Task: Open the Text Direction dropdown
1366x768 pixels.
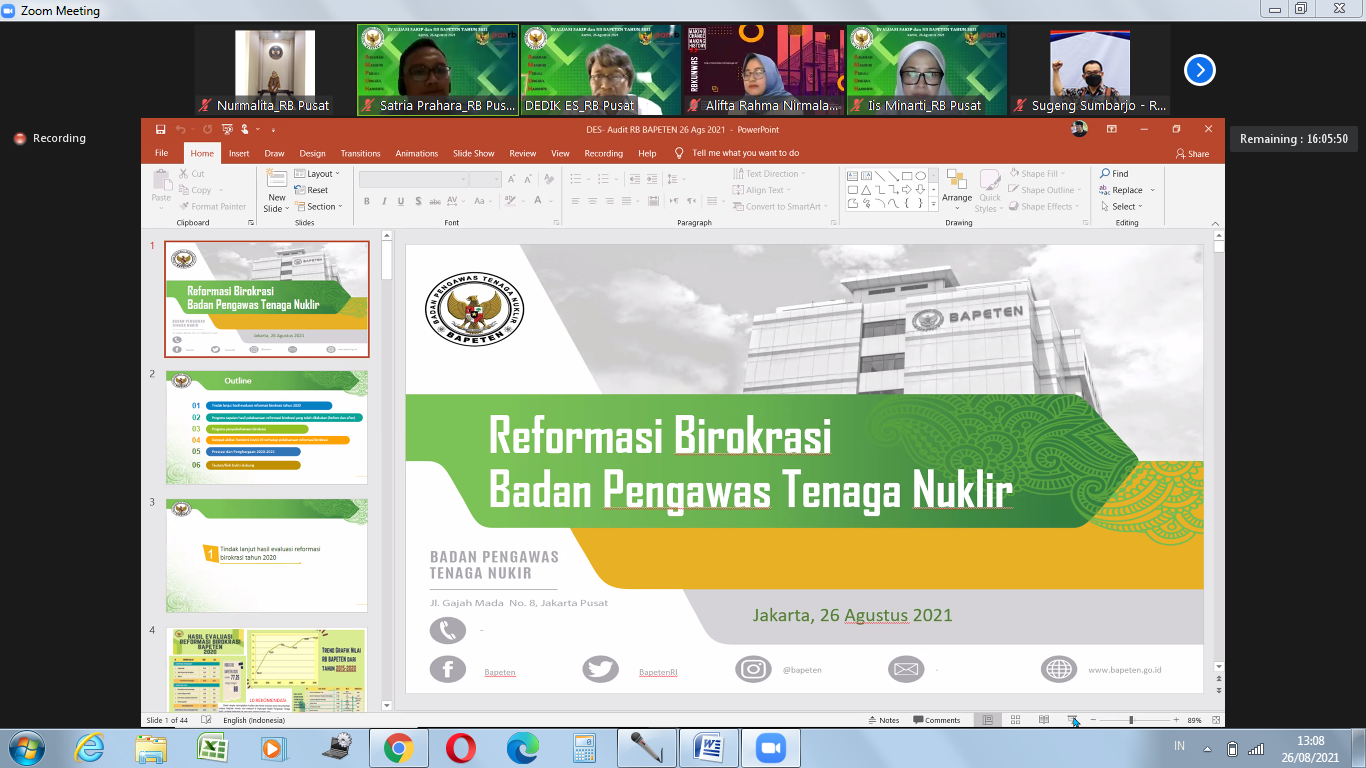Action: point(769,174)
